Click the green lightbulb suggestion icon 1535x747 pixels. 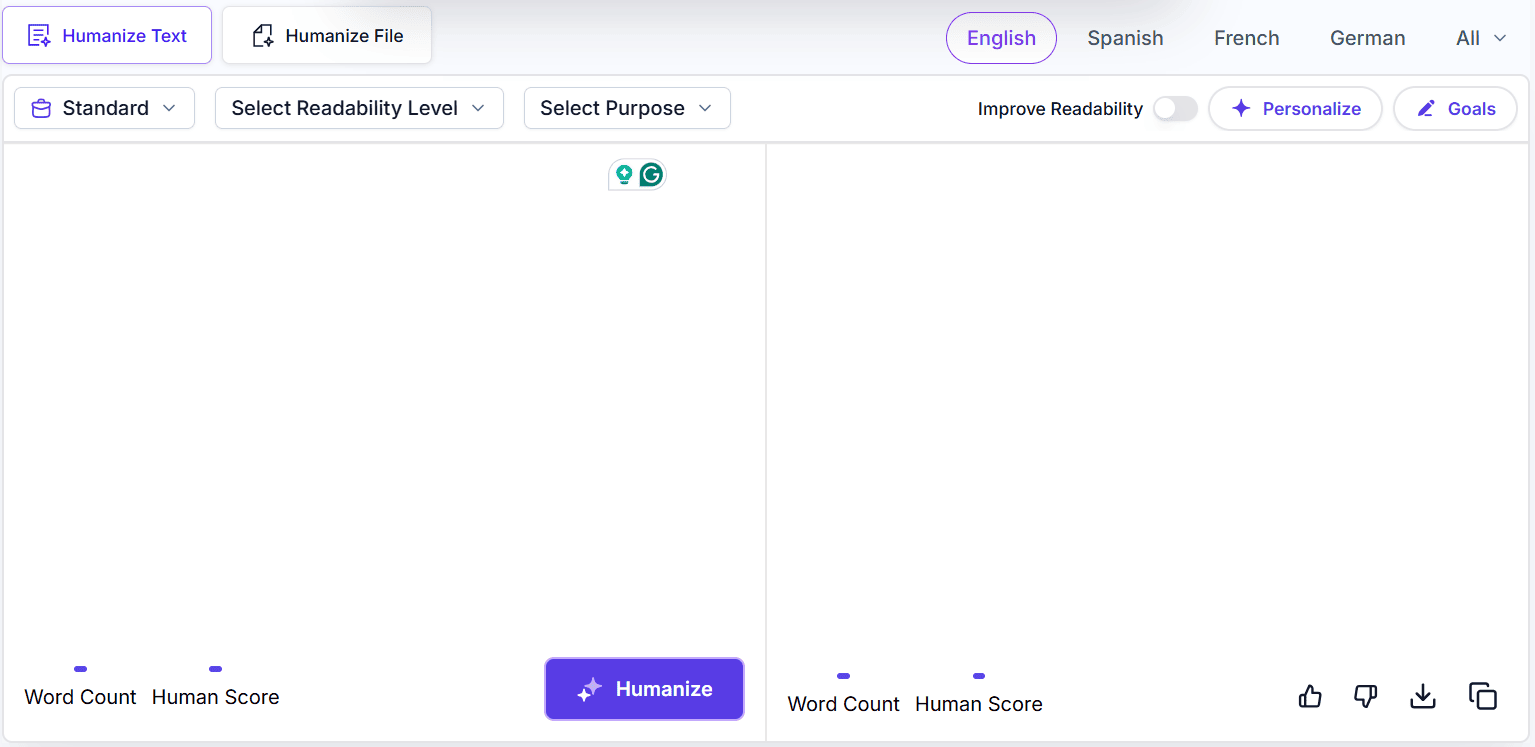[624, 175]
